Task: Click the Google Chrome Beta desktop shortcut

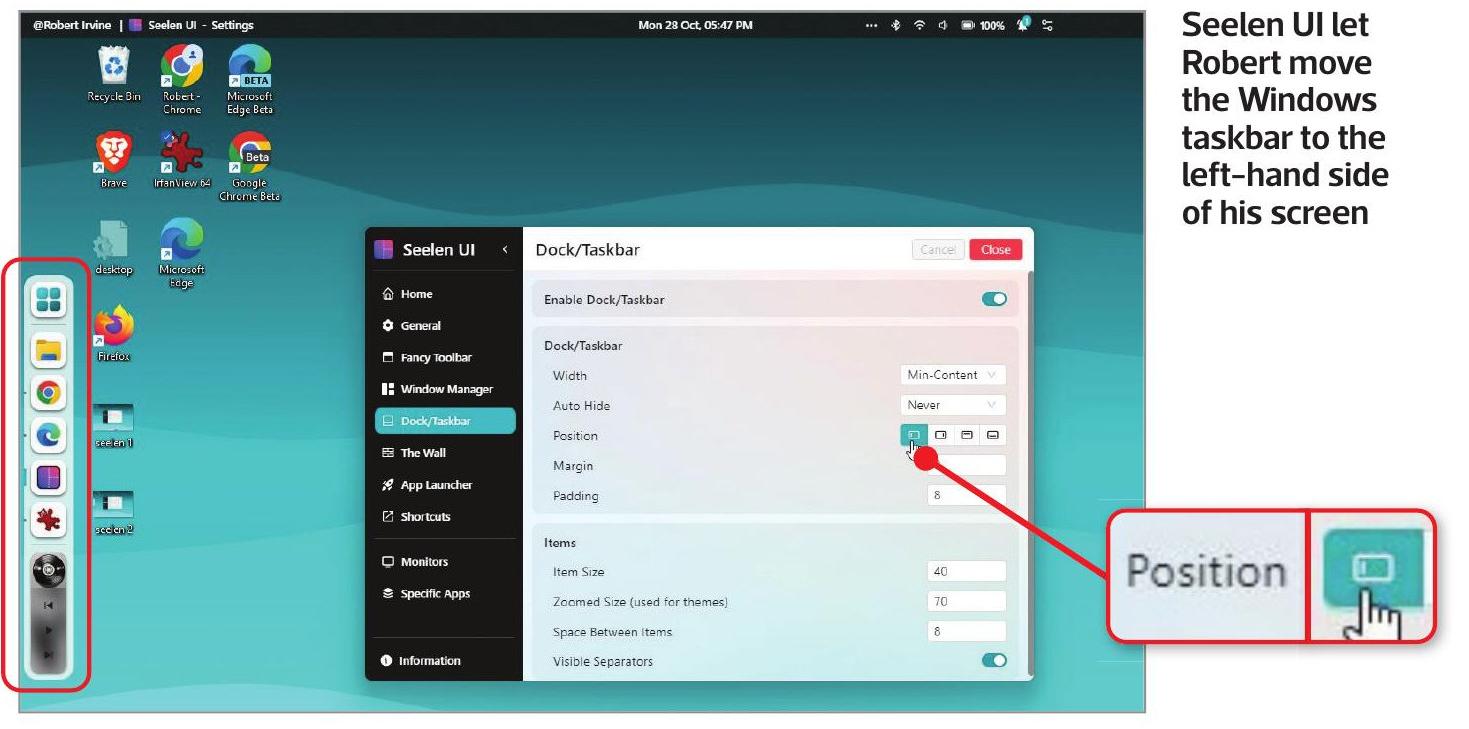Action: tap(249, 166)
